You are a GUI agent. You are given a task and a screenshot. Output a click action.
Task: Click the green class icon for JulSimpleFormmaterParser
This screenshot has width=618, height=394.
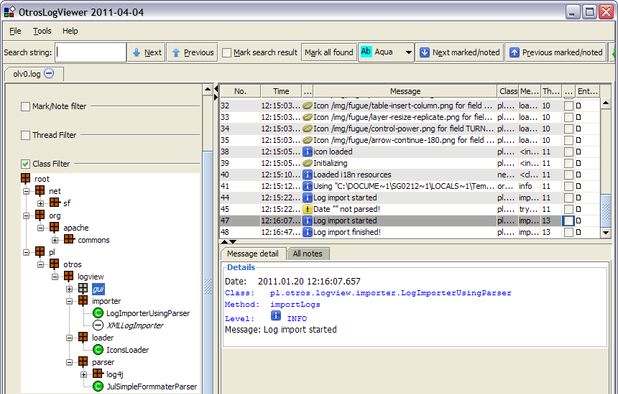tap(98, 387)
